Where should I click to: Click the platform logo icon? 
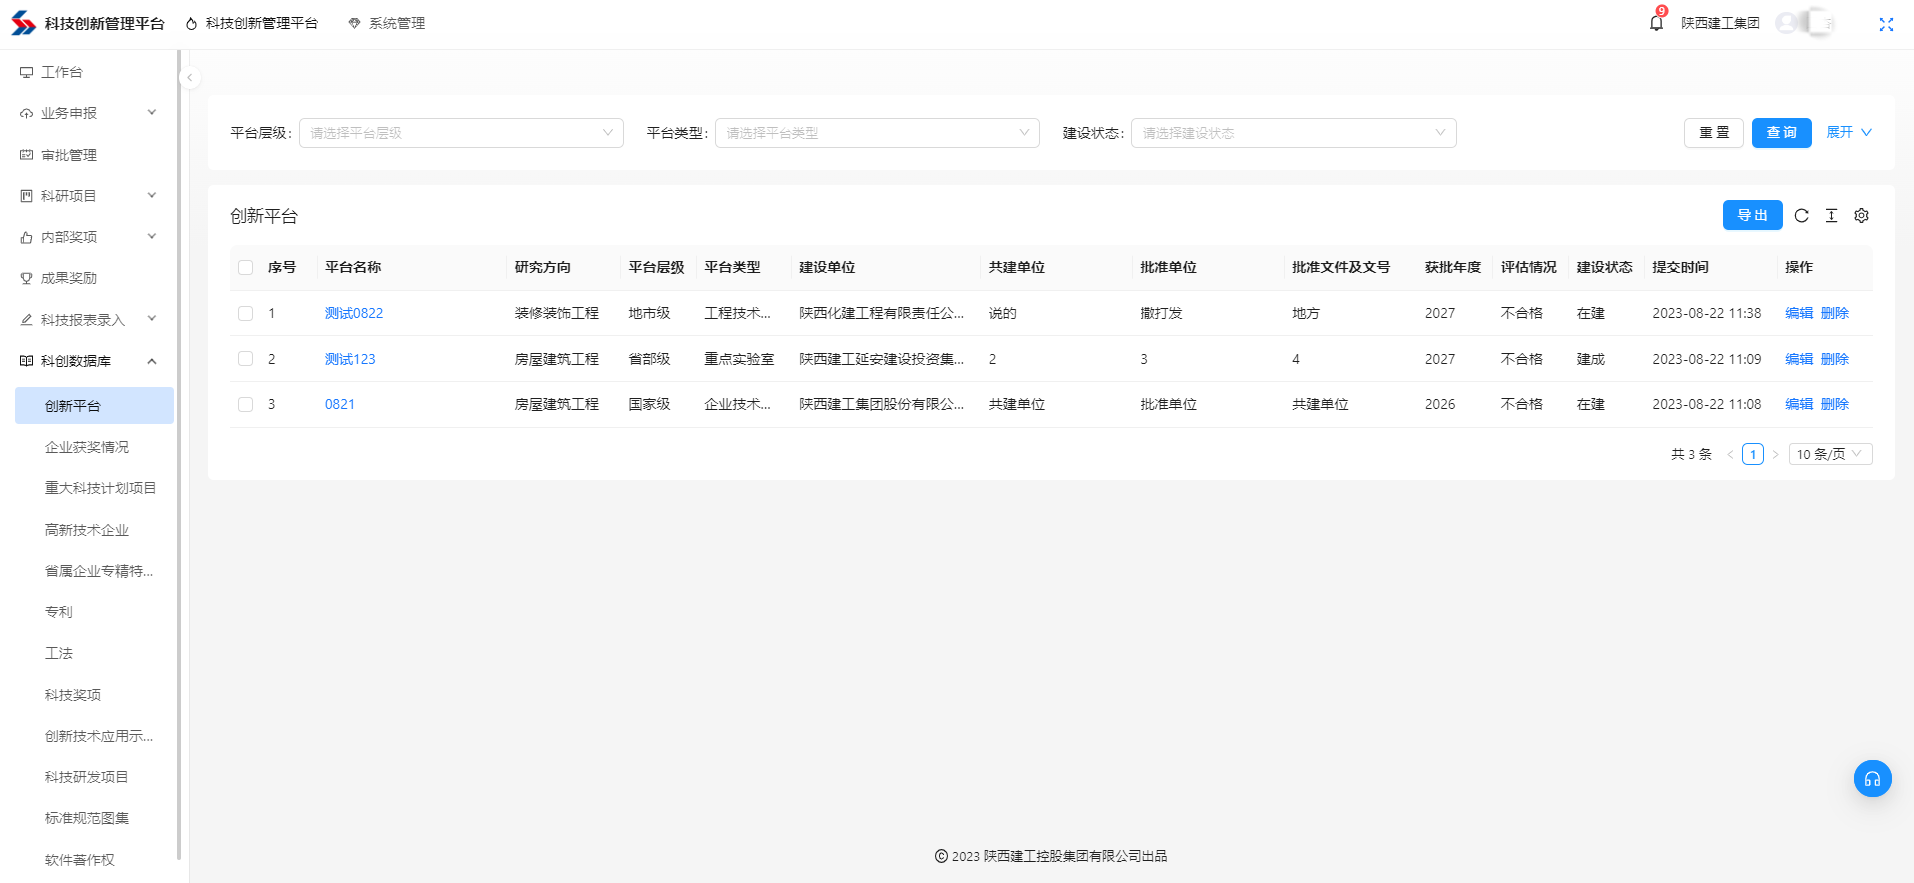coord(23,23)
